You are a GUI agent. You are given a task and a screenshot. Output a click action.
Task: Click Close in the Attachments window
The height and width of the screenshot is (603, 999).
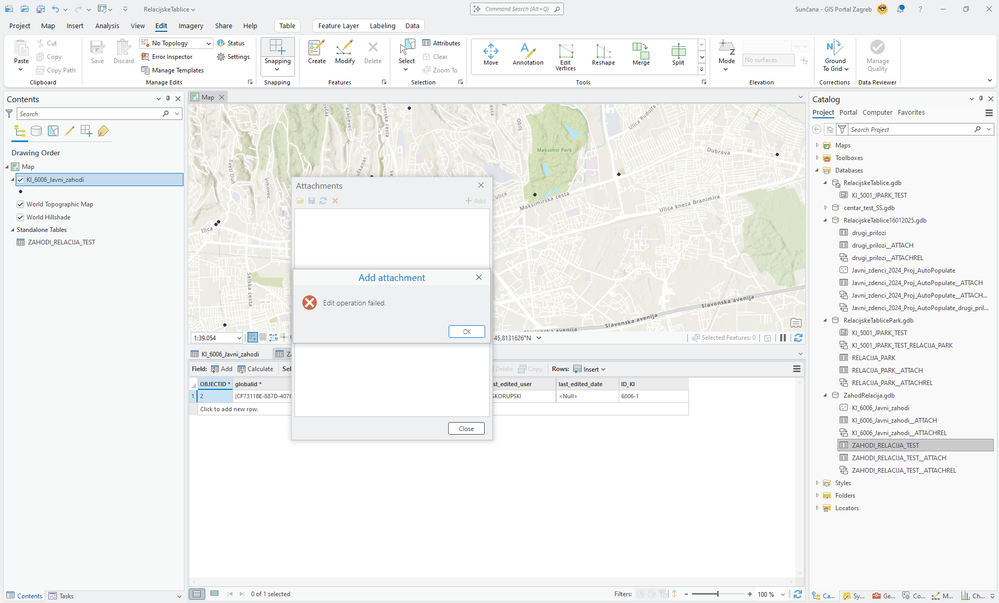click(466, 428)
